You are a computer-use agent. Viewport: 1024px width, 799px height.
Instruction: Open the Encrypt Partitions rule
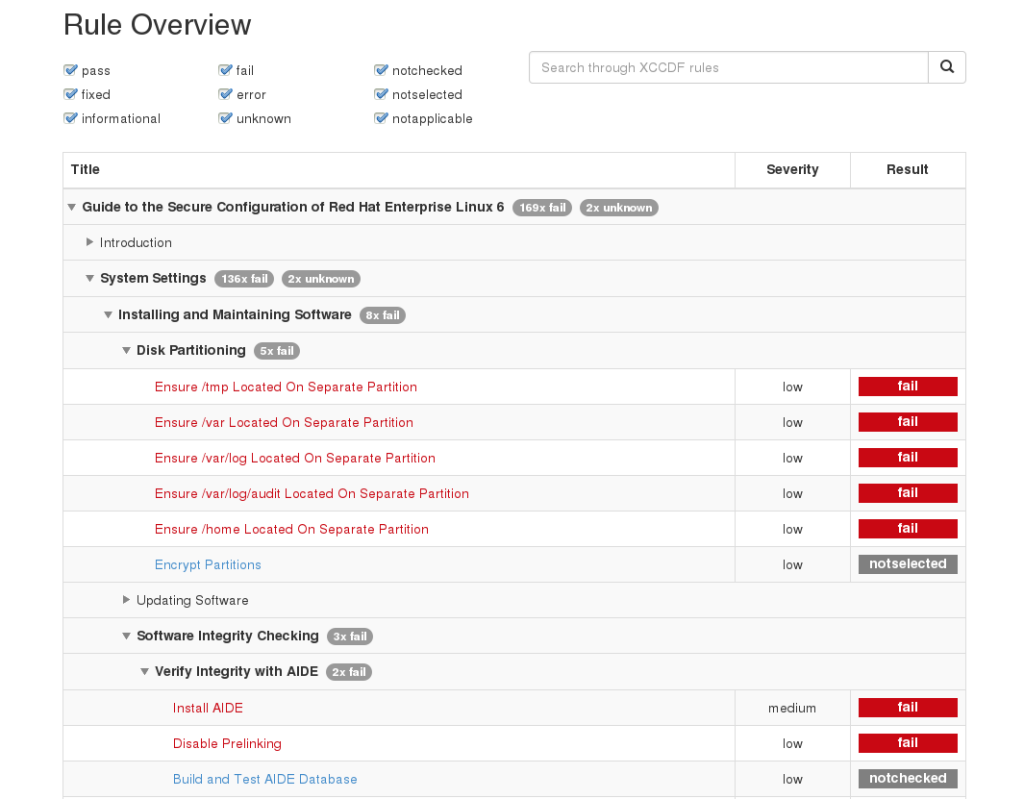coord(208,564)
